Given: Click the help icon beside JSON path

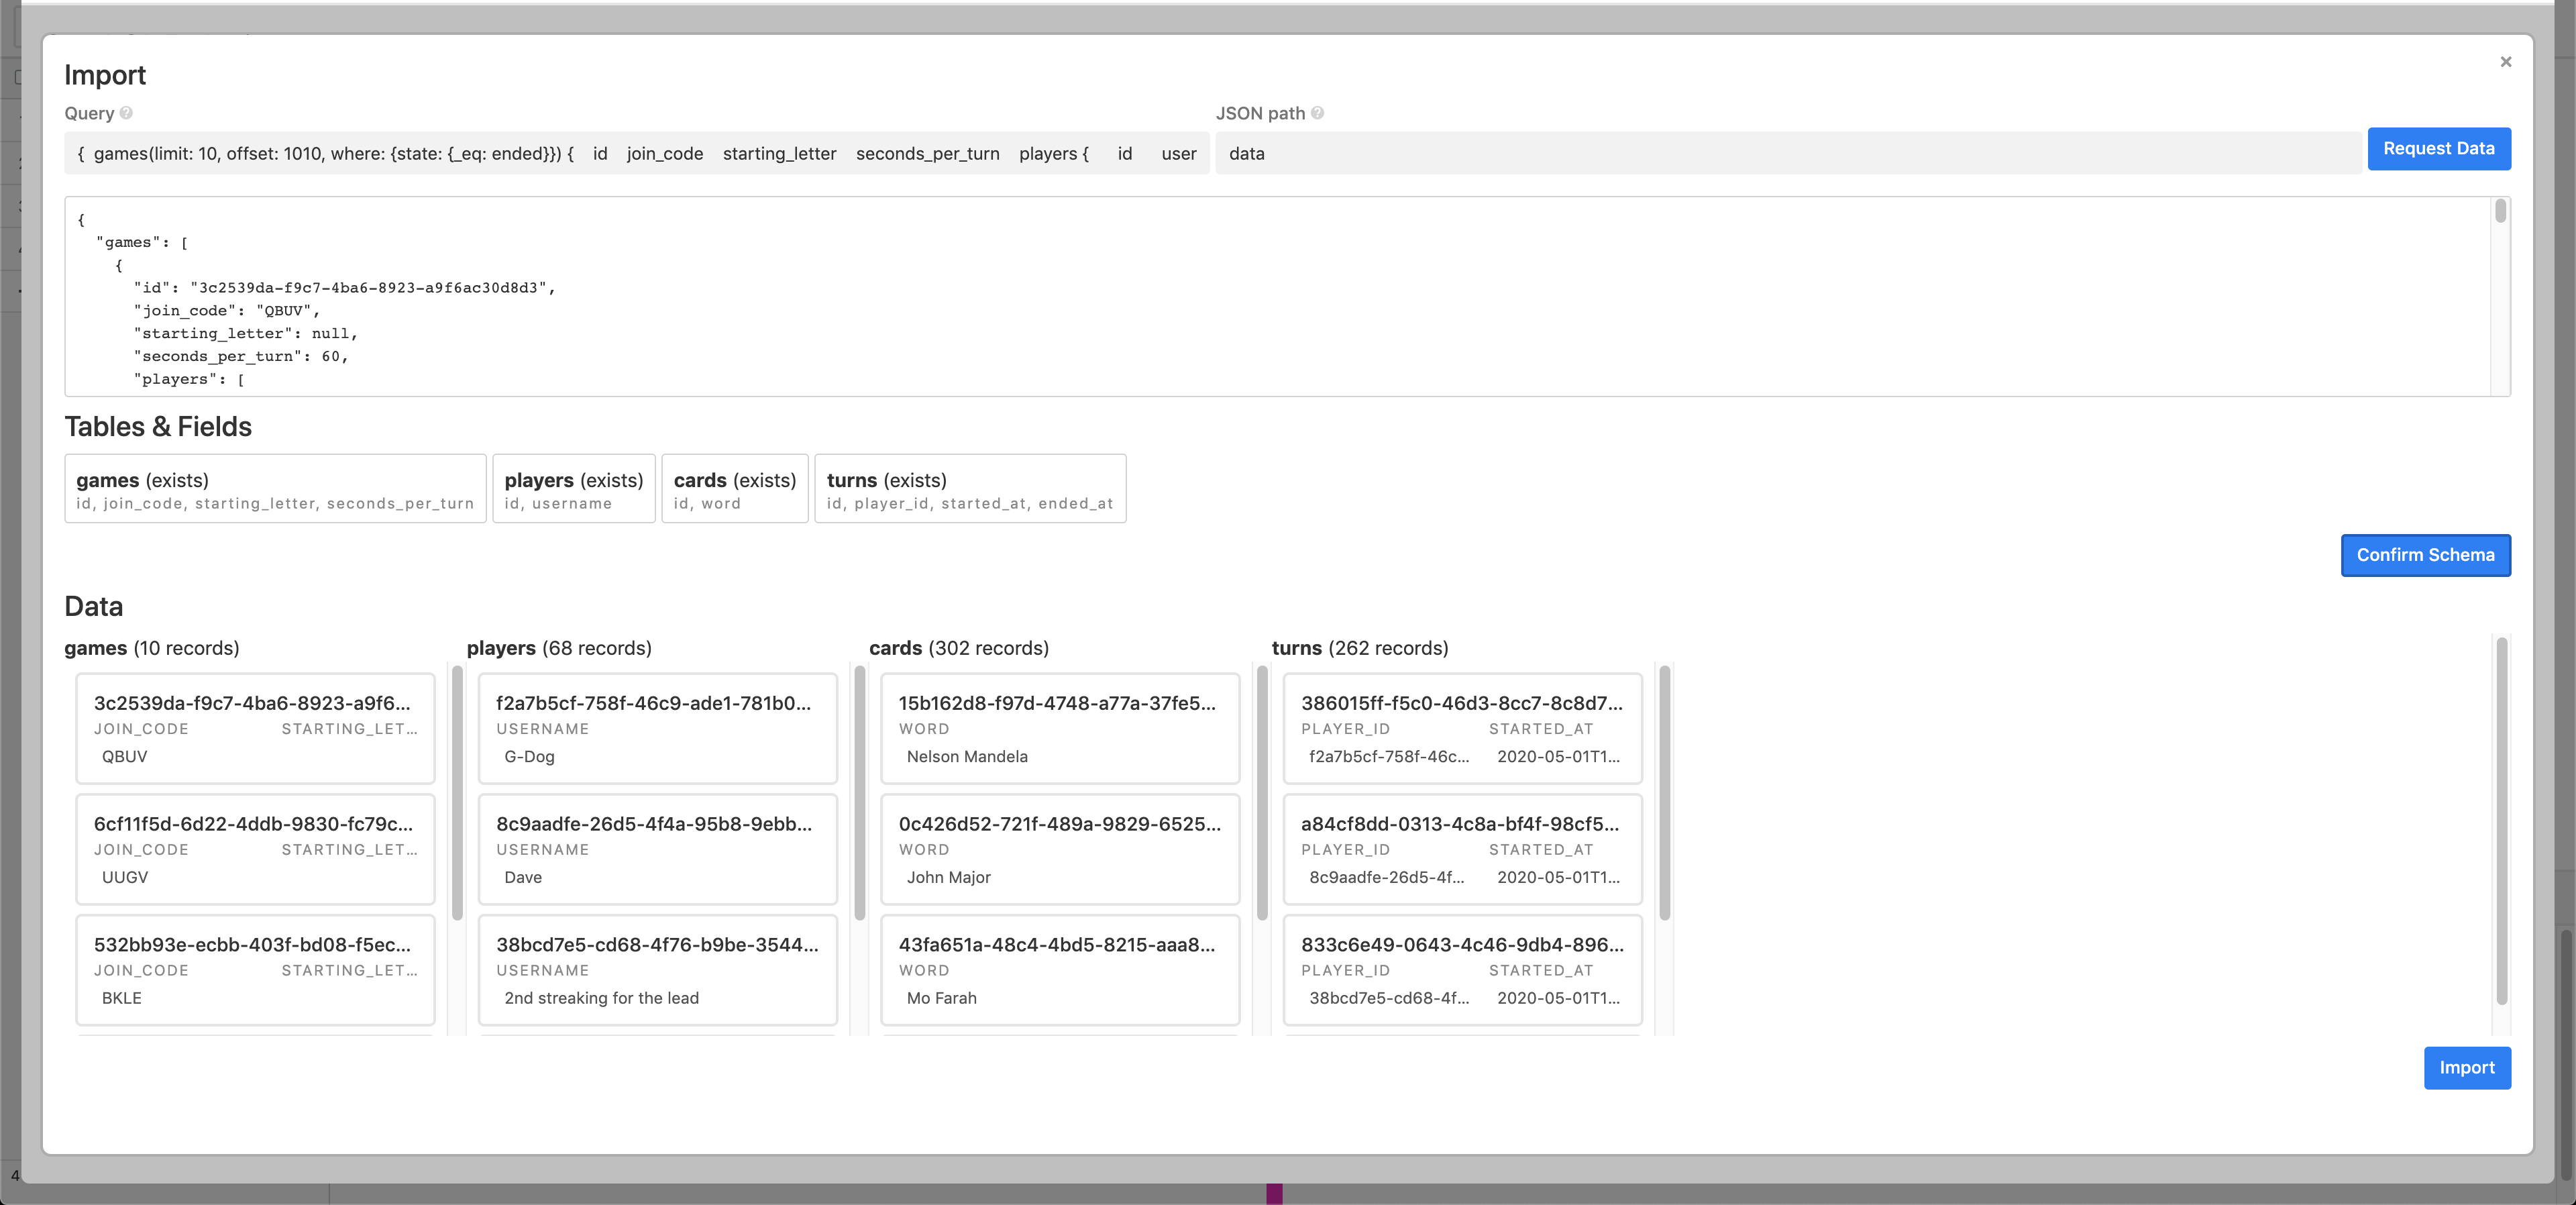Looking at the screenshot, I should pyautogui.click(x=1317, y=113).
